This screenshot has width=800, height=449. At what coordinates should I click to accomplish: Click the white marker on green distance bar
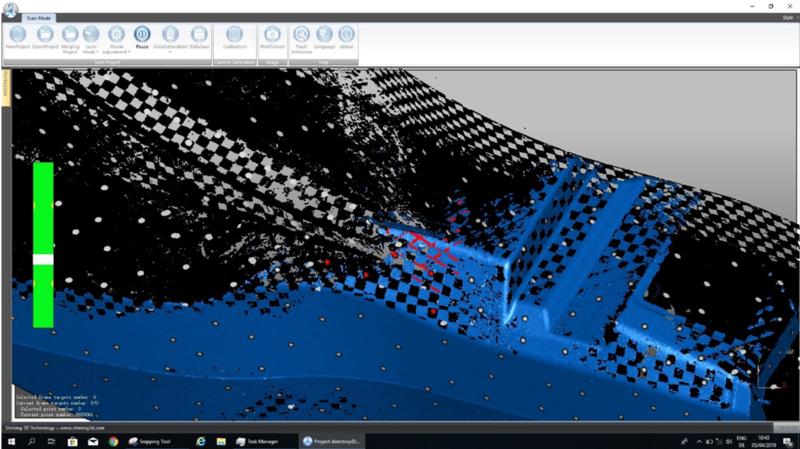[x=43, y=259]
